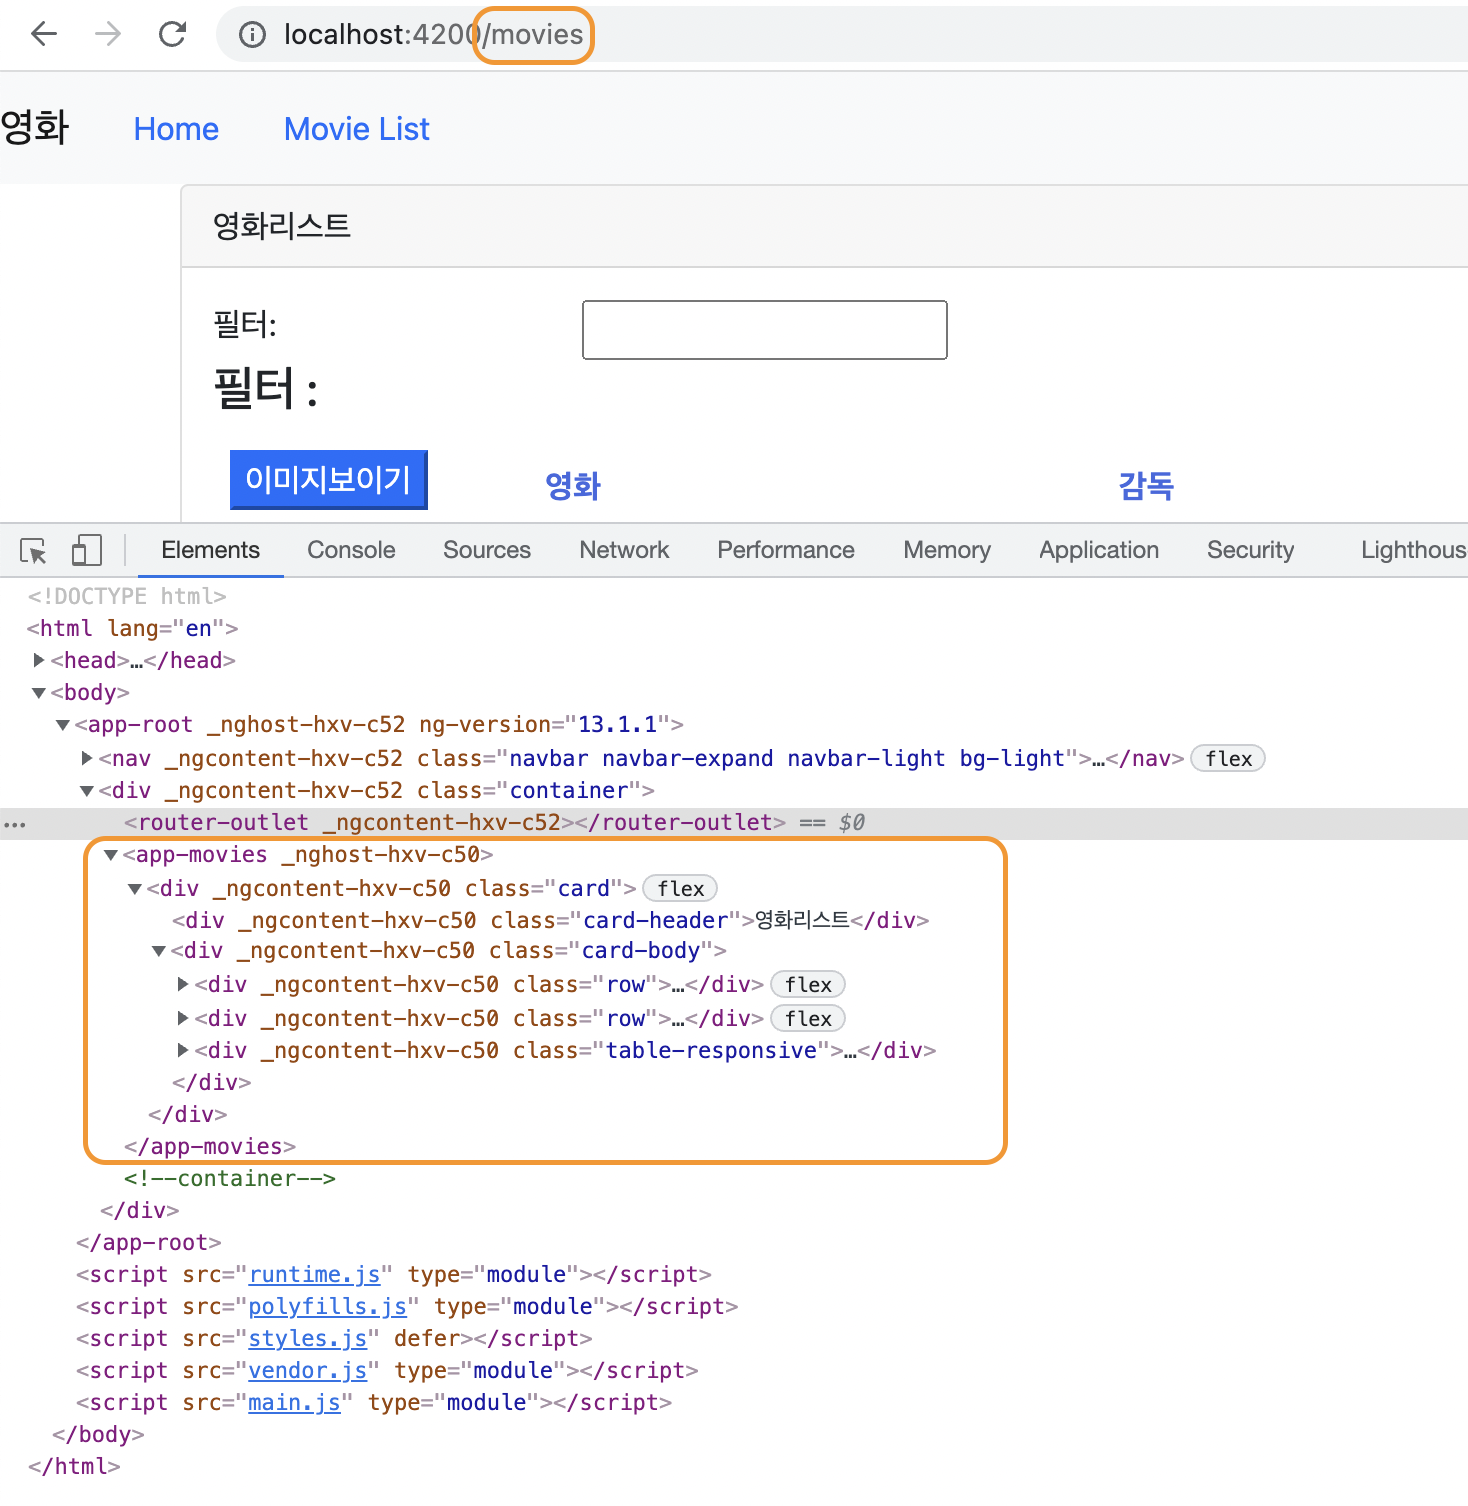Expand the div table-responsive node
The height and width of the screenshot is (1506, 1468).
tap(183, 1050)
